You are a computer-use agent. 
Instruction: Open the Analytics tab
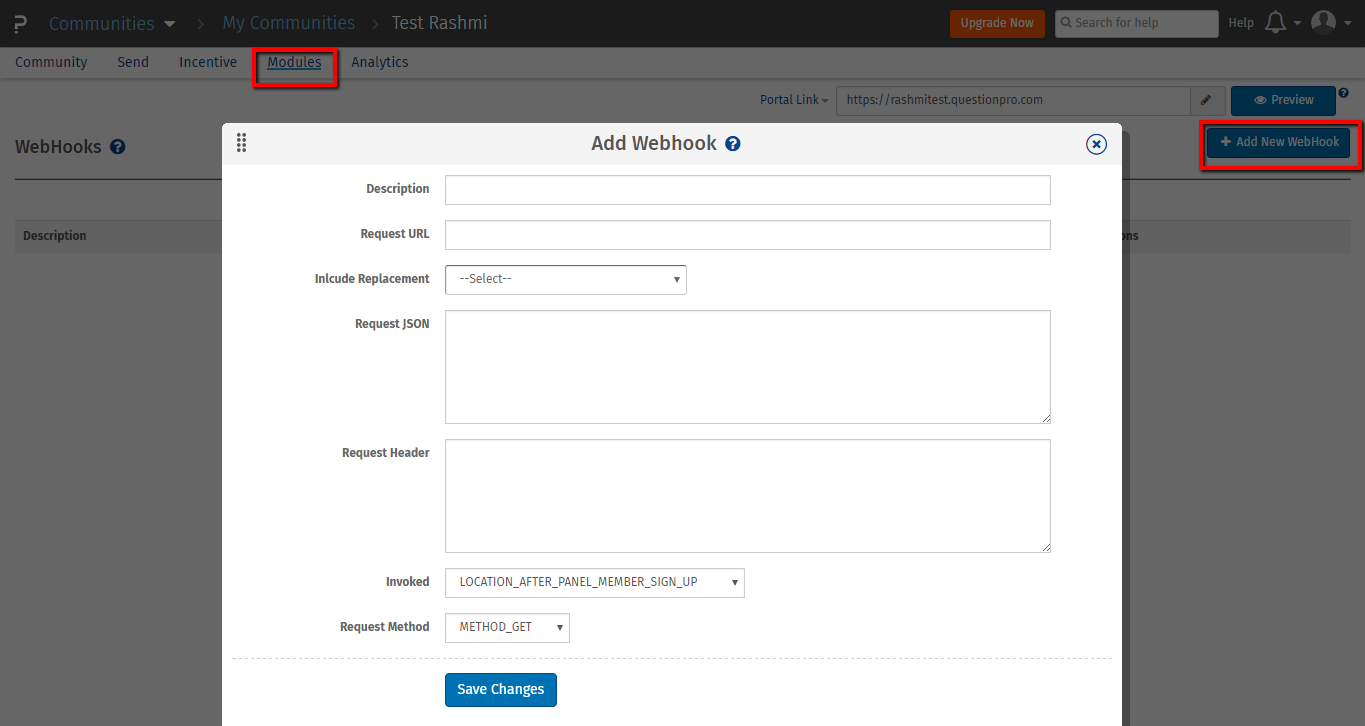coord(380,62)
